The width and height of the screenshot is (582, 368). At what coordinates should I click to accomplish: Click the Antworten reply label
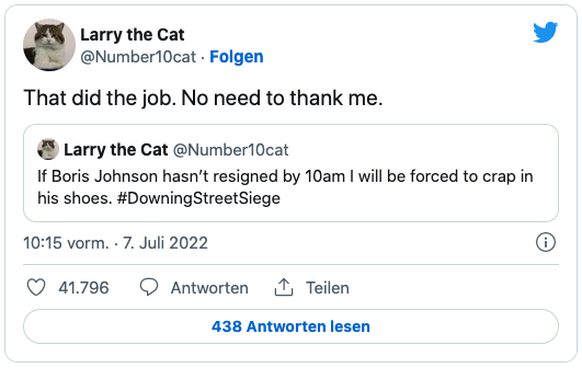[209, 288]
